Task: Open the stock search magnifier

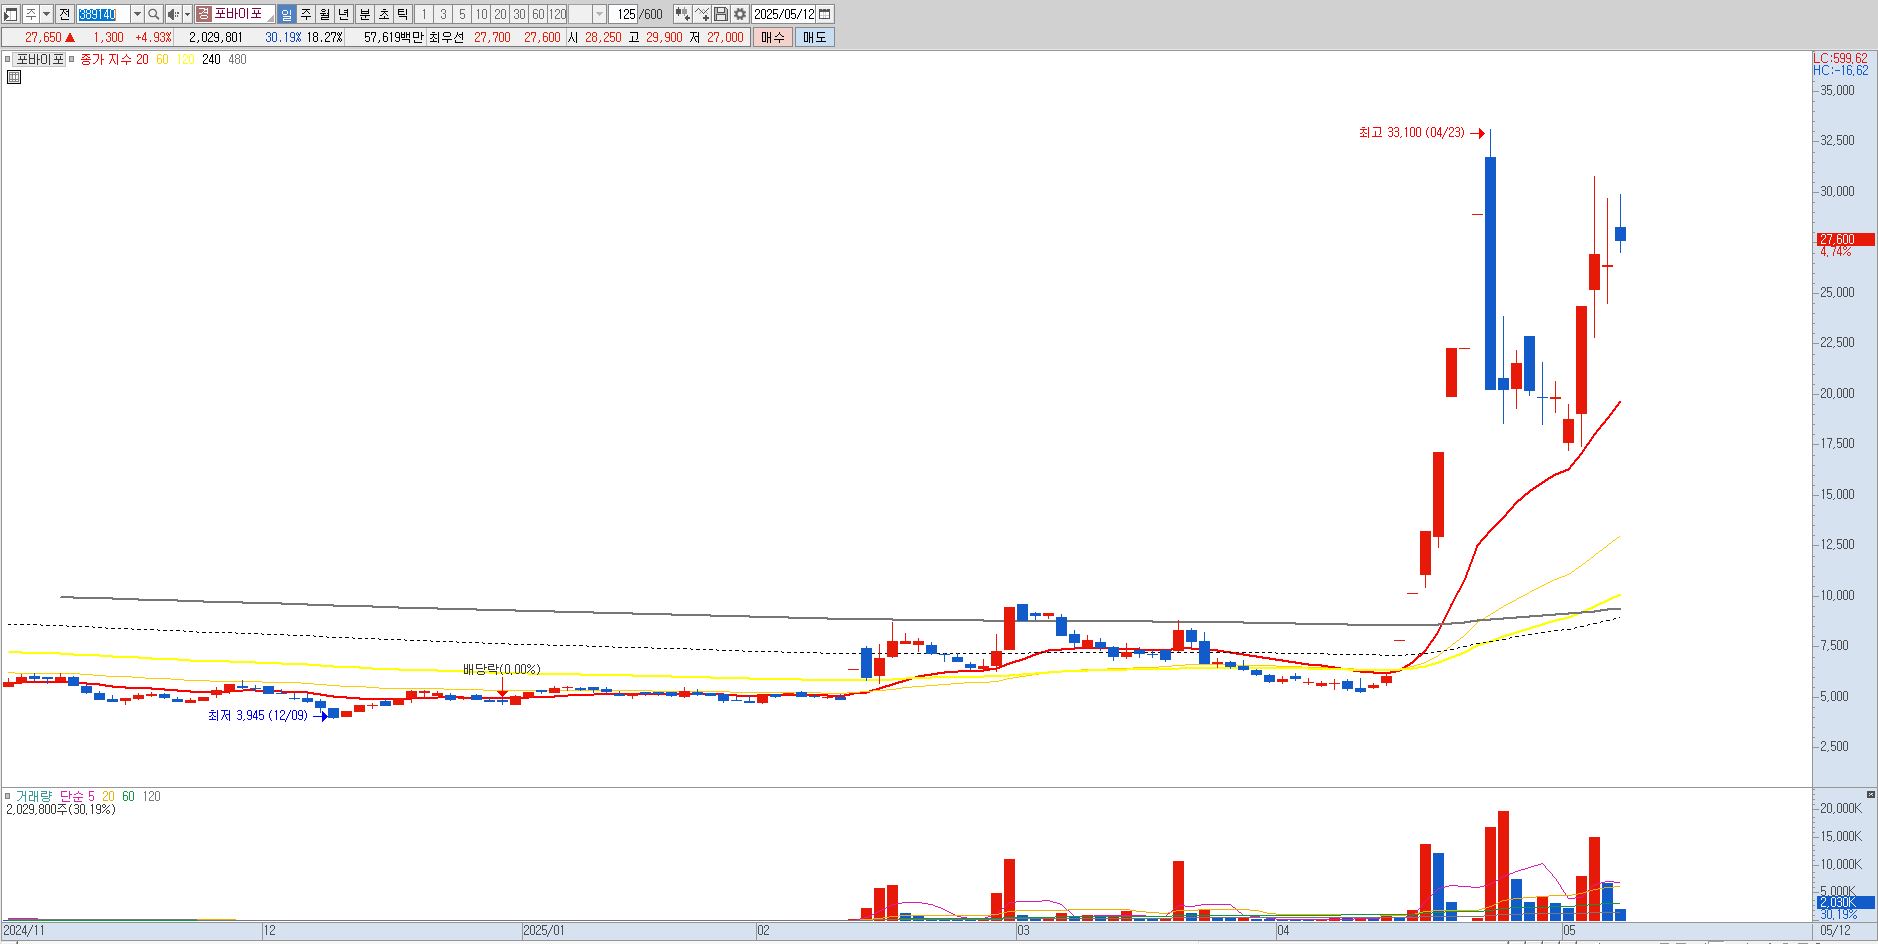Action: pos(154,14)
